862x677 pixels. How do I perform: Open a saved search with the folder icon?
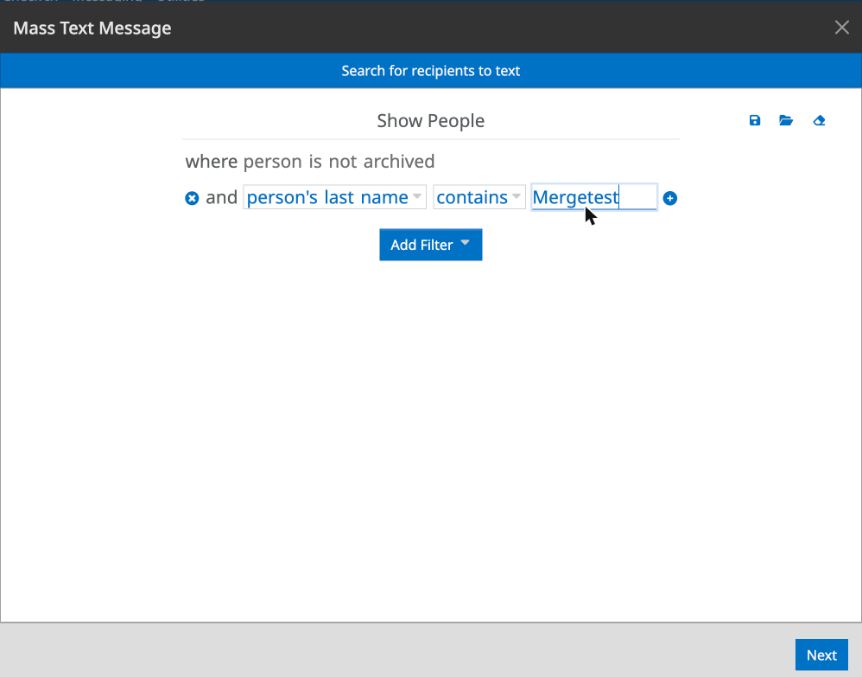pos(786,120)
